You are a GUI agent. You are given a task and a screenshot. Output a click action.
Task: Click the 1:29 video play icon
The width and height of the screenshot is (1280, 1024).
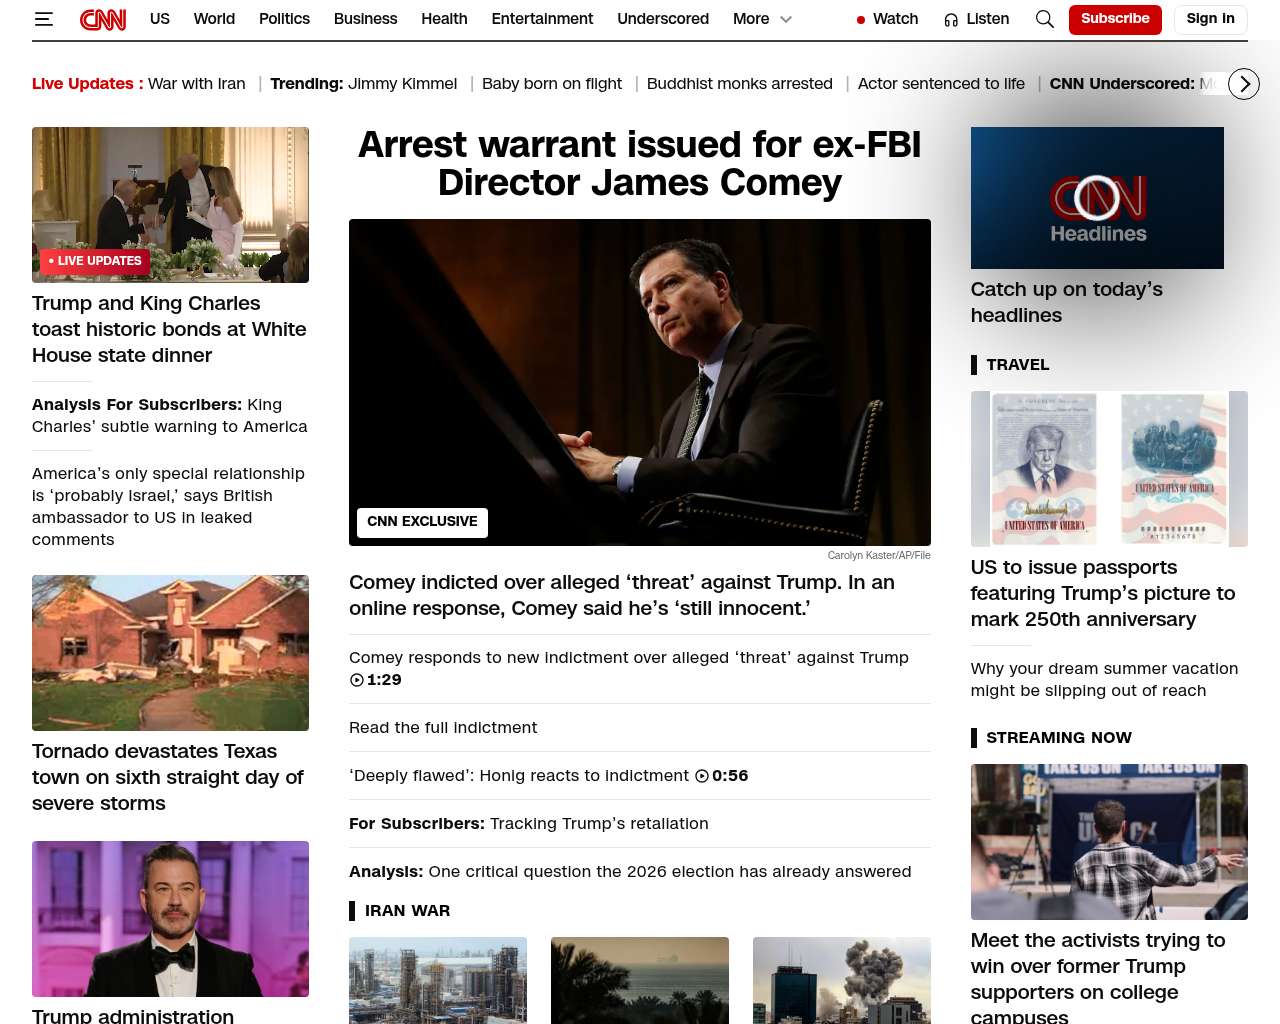point(357,680)
